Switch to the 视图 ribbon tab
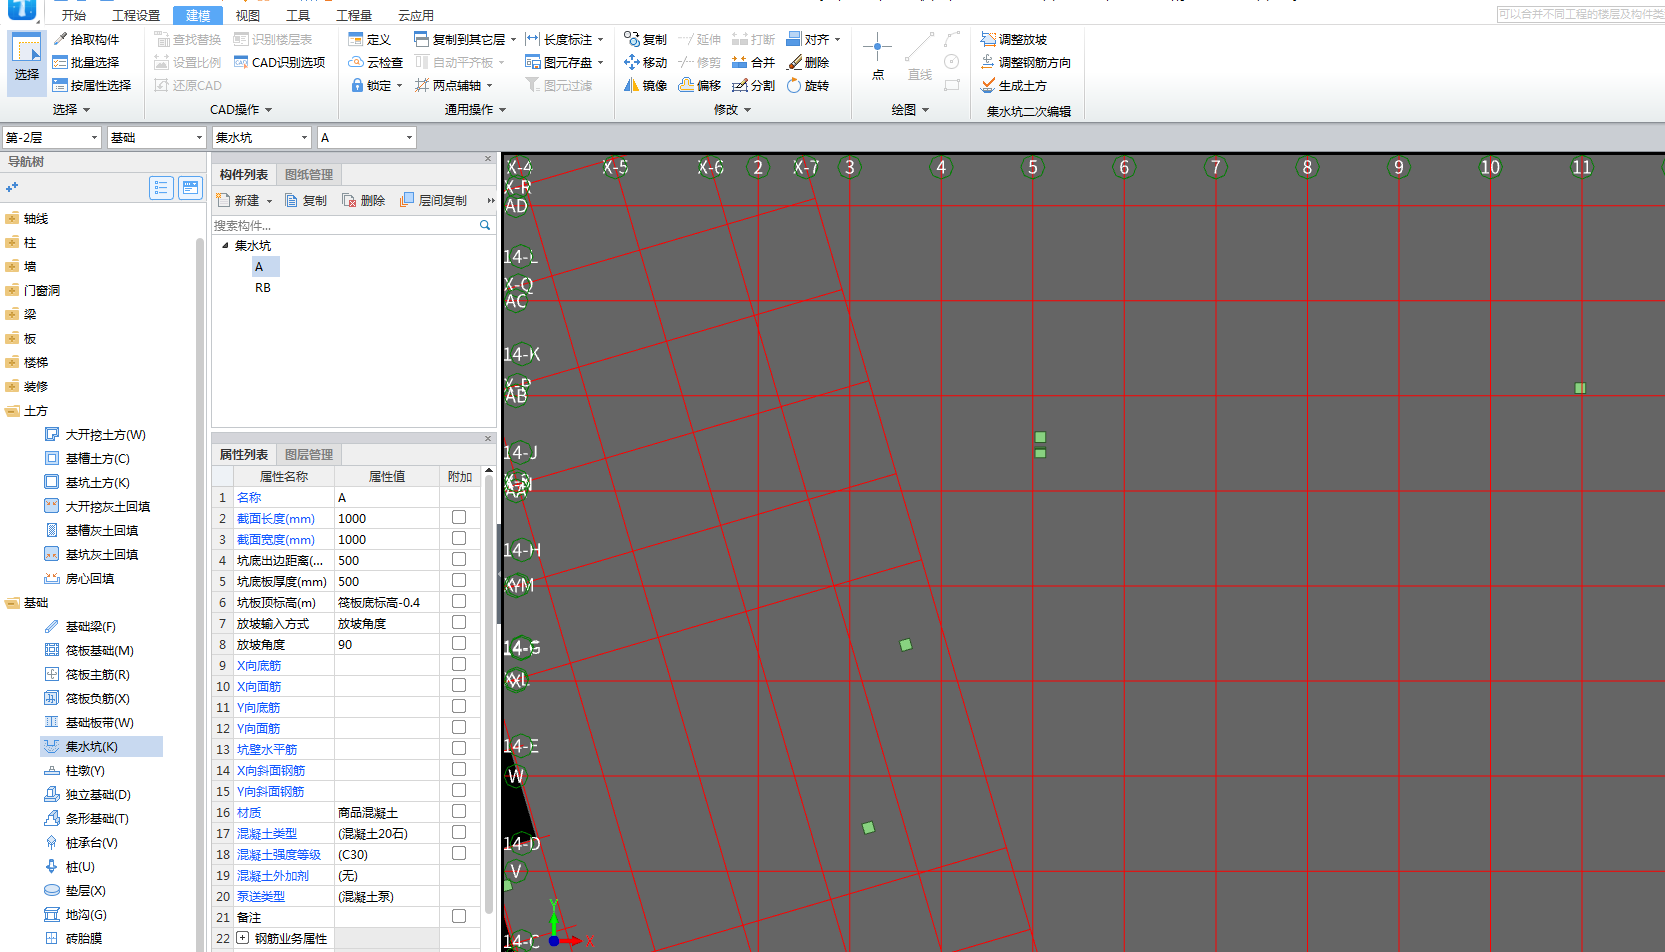 (x=247, y=15)
